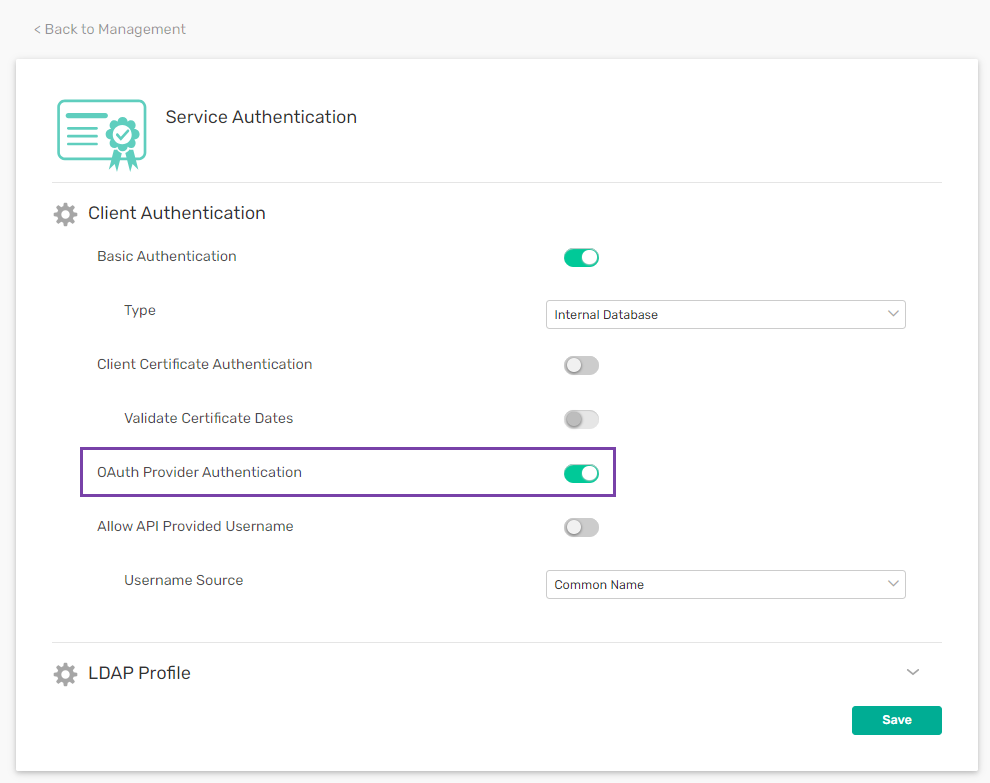Viewport: 990px width, 783px height.
Task: Open the Type dropdown showing Internal Database
Action: (x=725, y=315)
